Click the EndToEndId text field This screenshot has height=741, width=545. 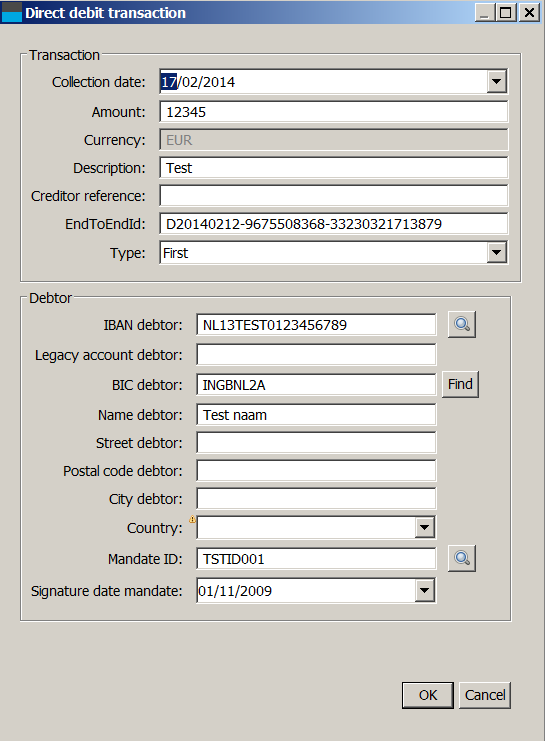point(334,224)
